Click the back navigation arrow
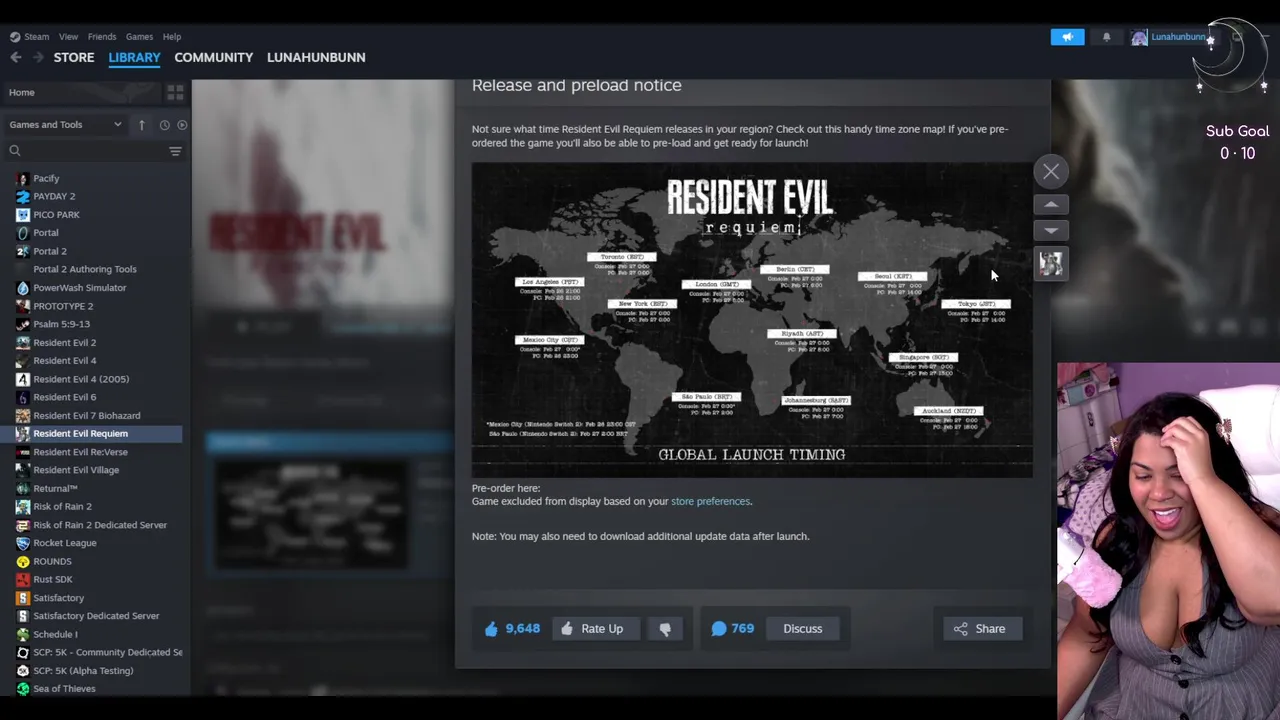The width and height of the screenshot is (1280, 720). (x=16, y=57)
